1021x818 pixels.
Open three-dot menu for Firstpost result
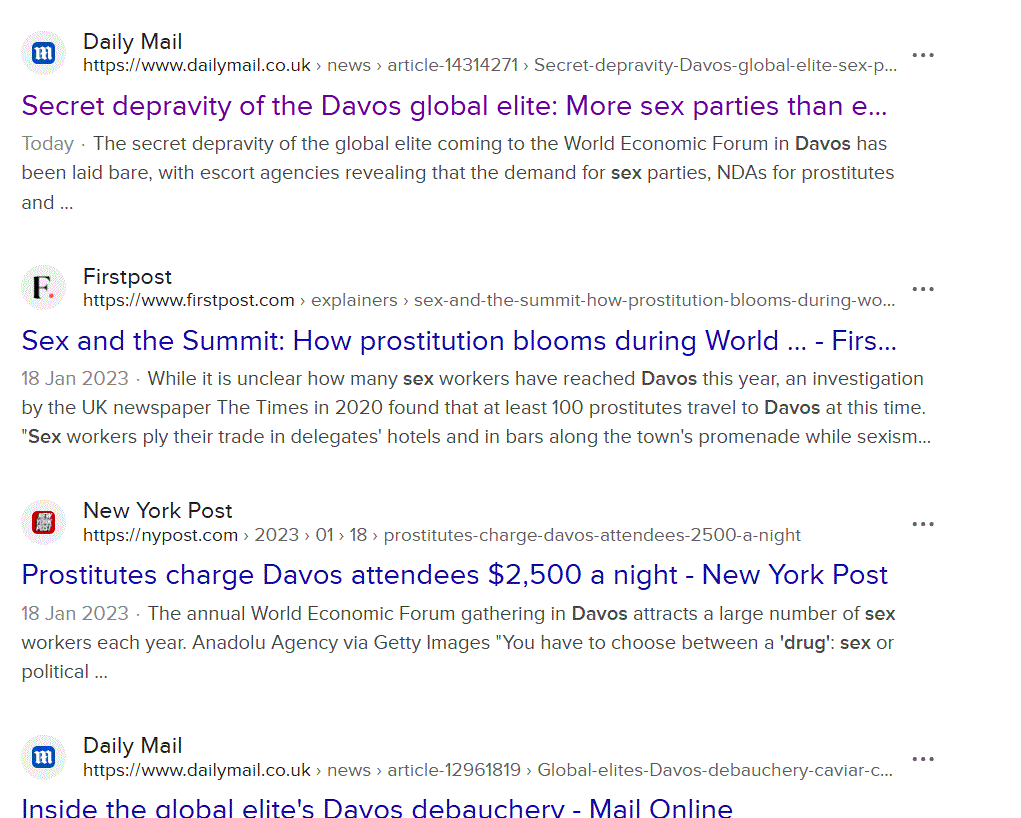pos(923,289)
